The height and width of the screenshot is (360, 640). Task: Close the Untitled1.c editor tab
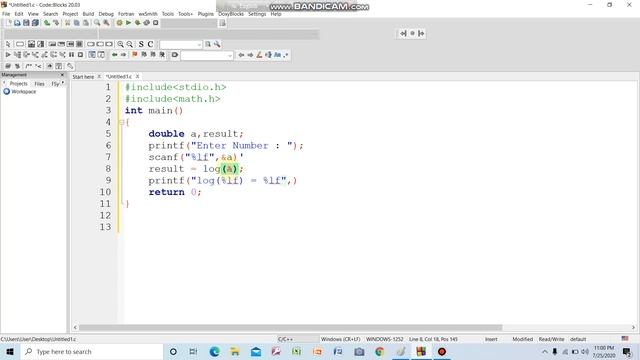click(x=138, y=76)
